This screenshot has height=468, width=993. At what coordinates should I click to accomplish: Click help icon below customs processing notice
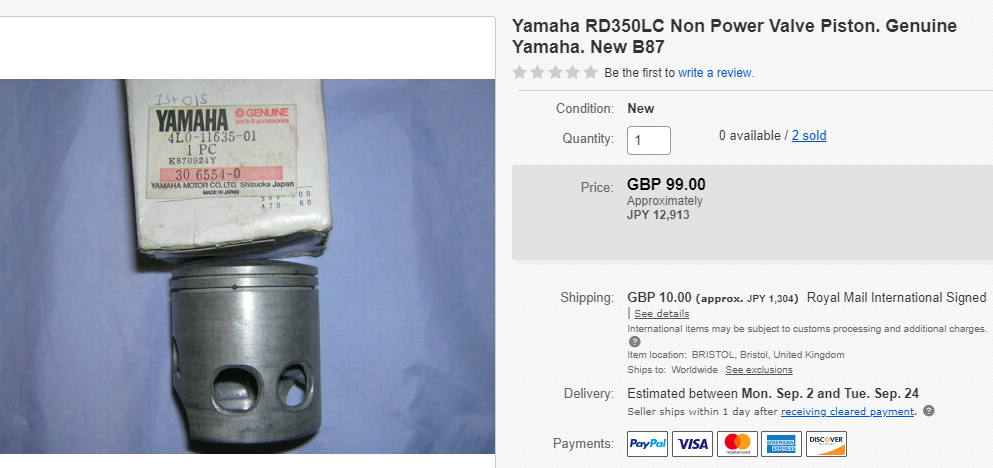point(635,341)
